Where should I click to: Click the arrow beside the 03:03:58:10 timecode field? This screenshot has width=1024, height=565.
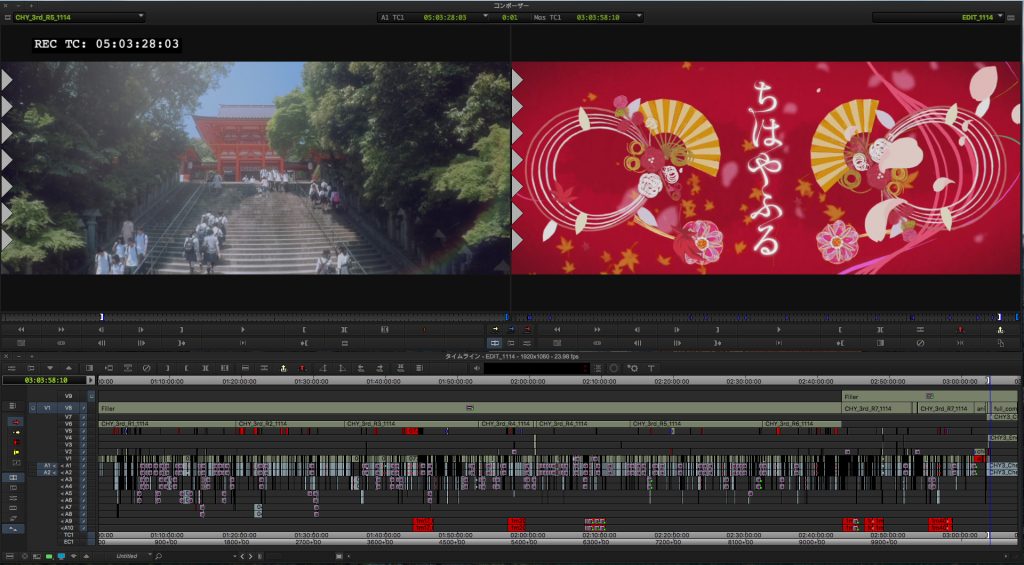pyautogui.click(x=91, y=380)
